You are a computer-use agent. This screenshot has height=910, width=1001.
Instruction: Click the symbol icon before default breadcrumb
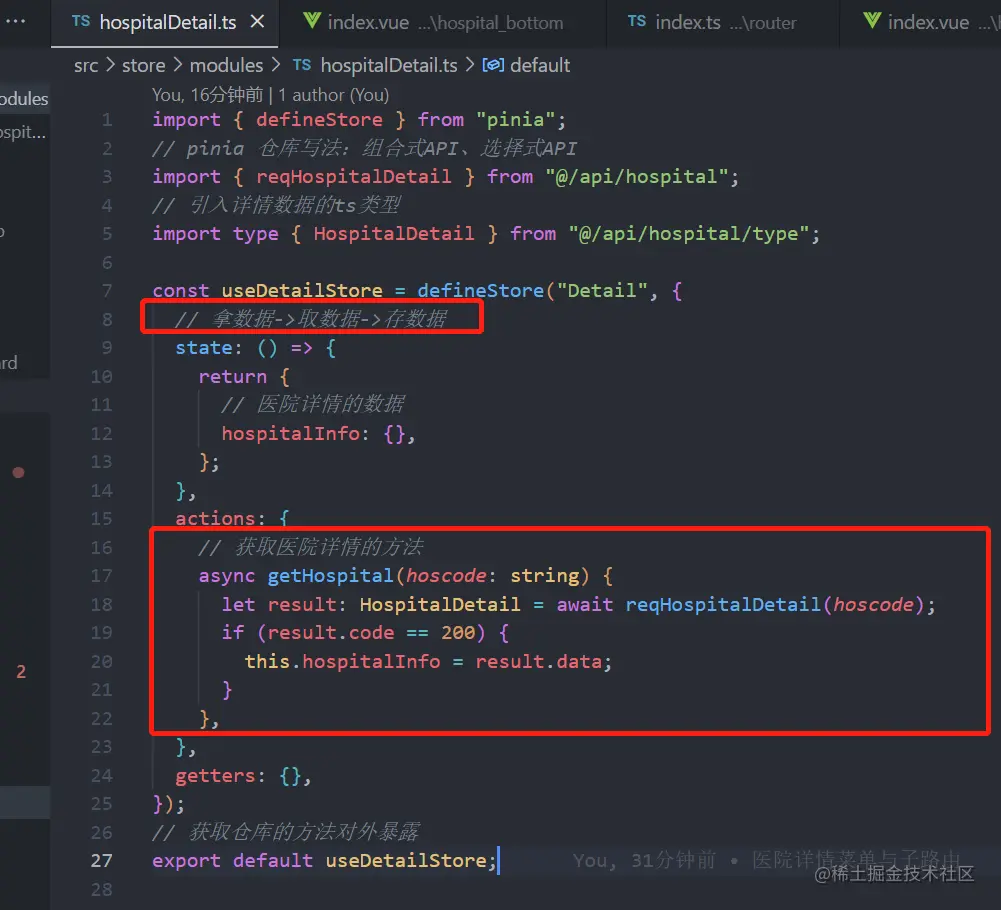tap(493, 65)
